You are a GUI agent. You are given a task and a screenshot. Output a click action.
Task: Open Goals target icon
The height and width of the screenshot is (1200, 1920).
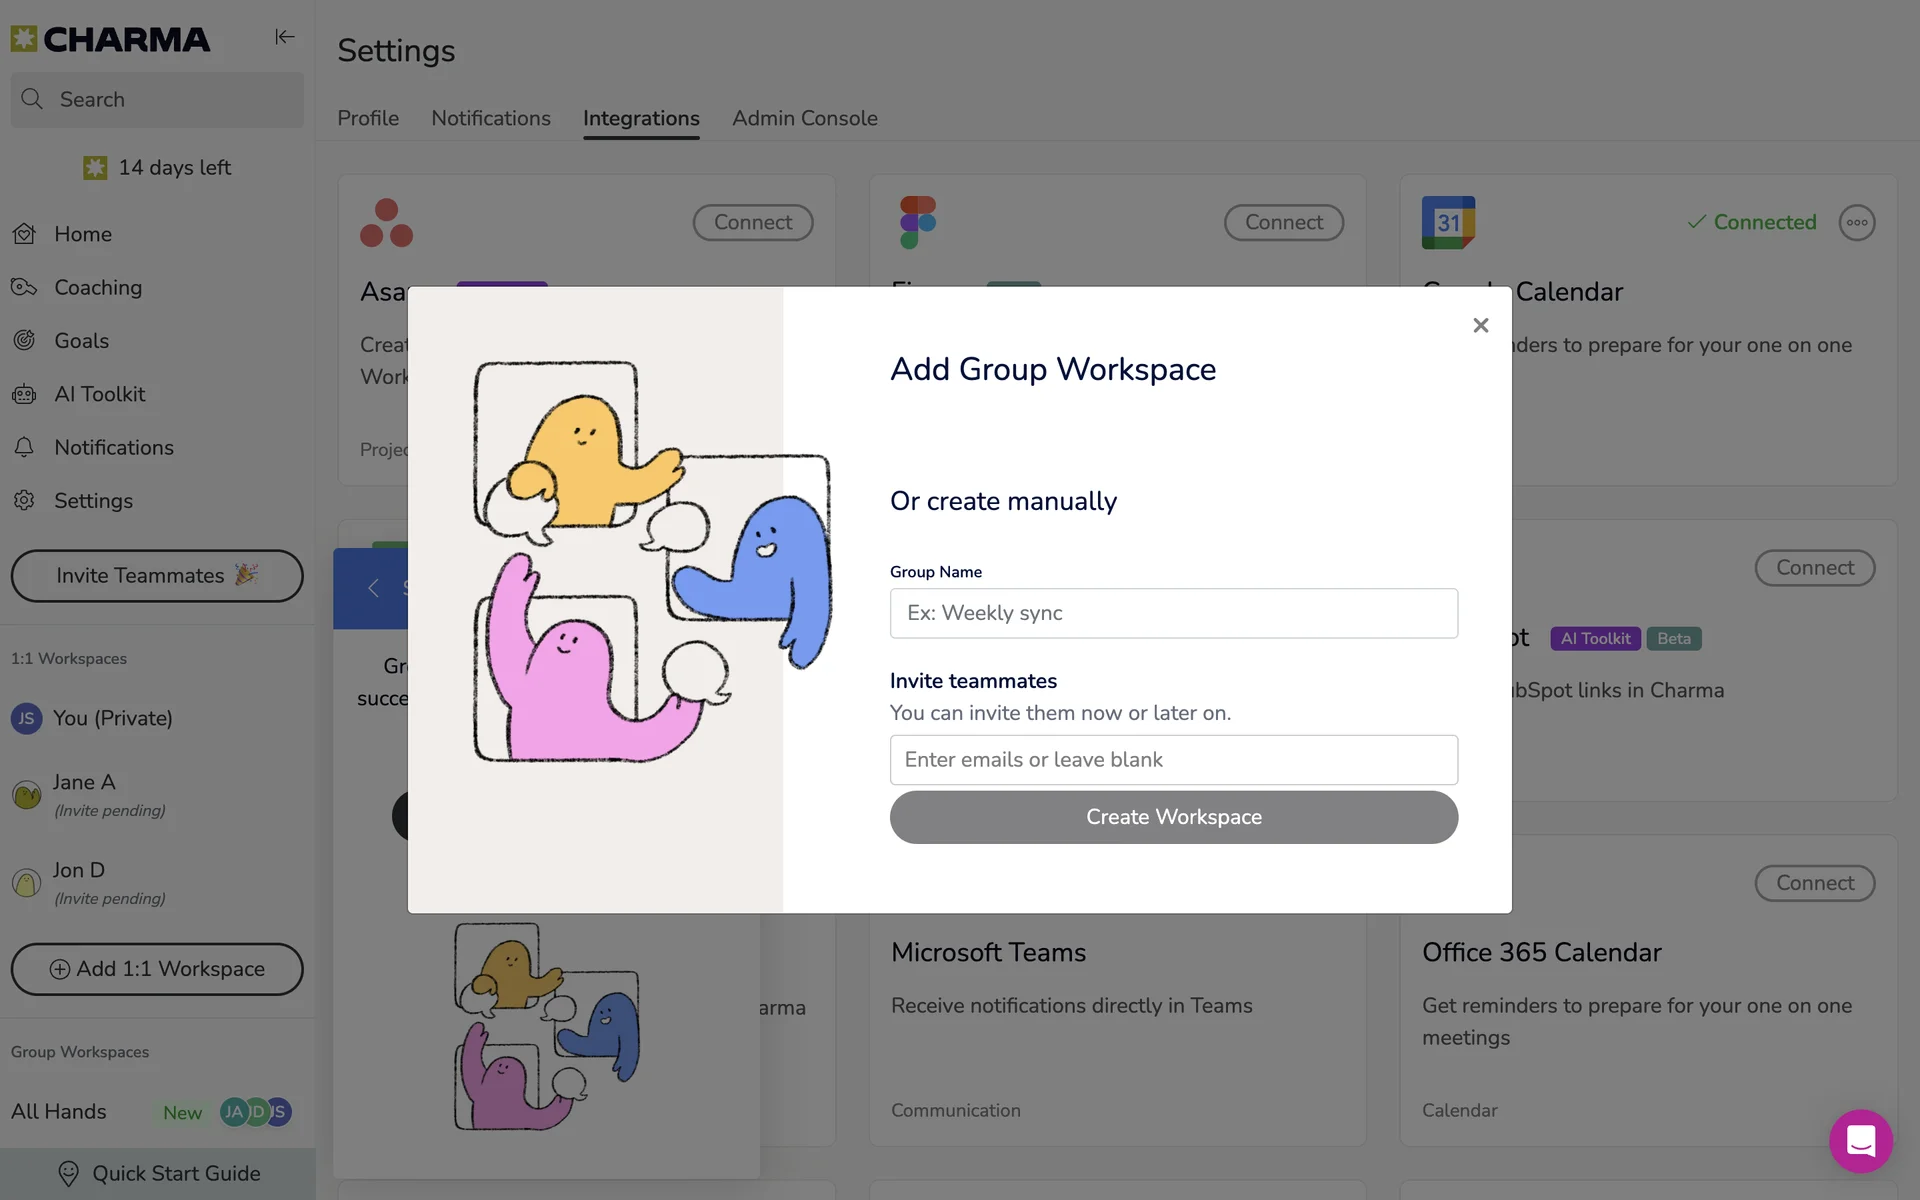(24, 341)
